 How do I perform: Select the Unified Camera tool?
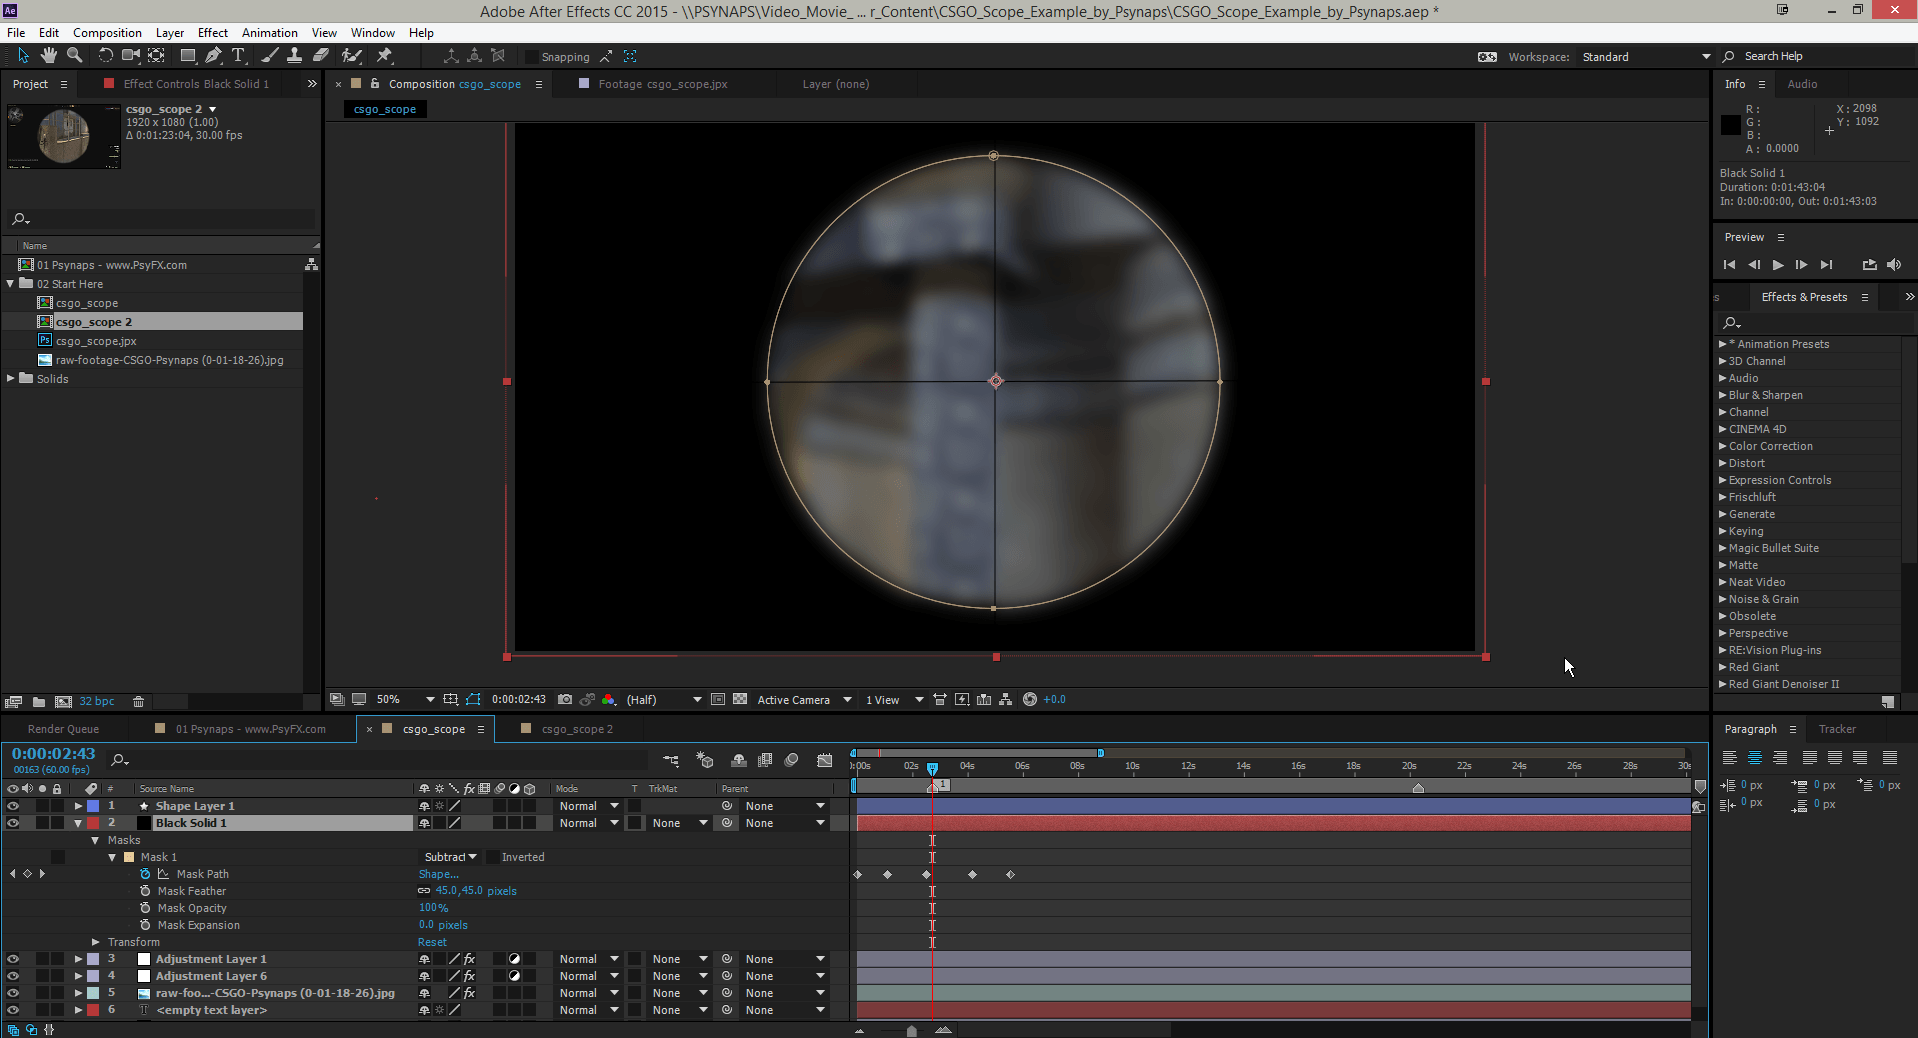click(131, 56)
